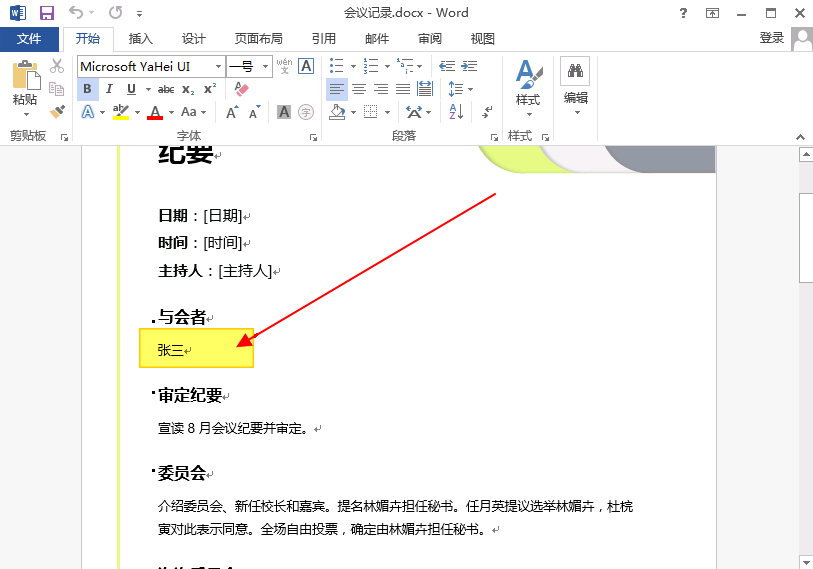
Task: Click Grow Font icon
Action: (232, 112)
